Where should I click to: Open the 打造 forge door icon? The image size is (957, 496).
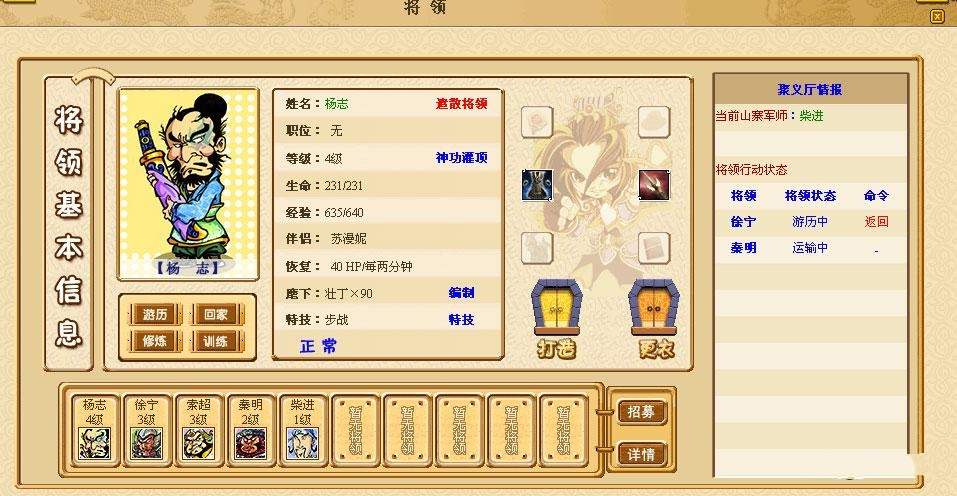[557, 318]
